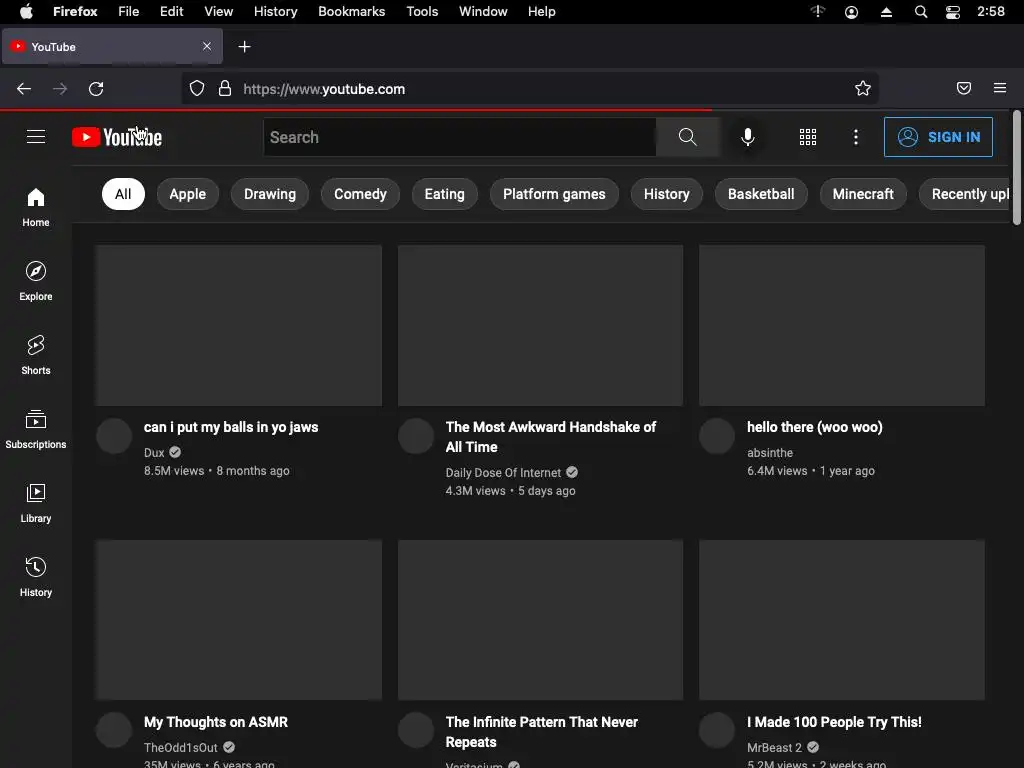Click the YouTube logo

click(x=117, y=137)
